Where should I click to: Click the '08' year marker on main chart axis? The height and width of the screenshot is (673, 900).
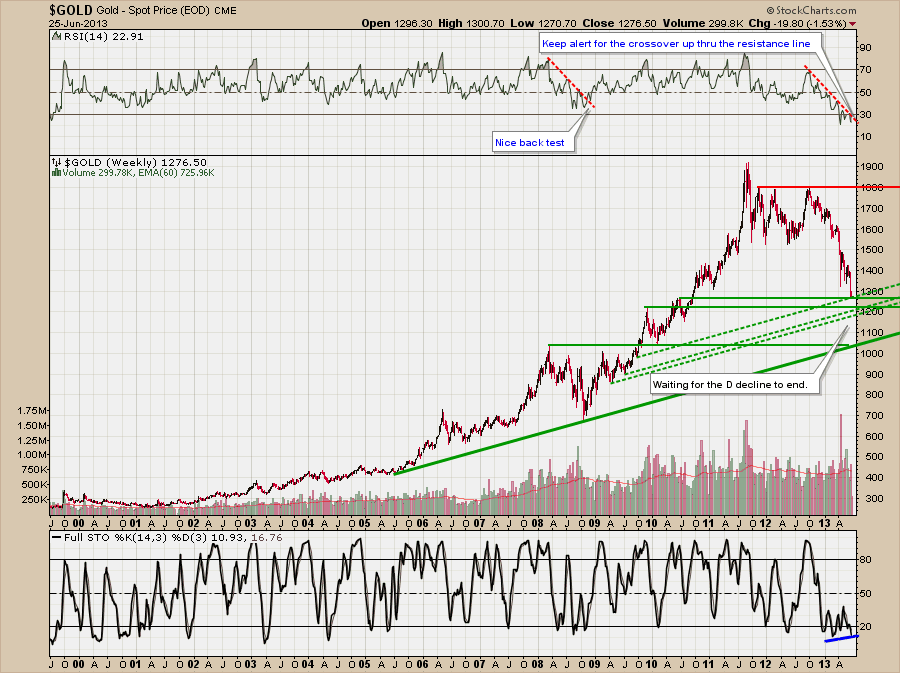click(x=541, y=522)
